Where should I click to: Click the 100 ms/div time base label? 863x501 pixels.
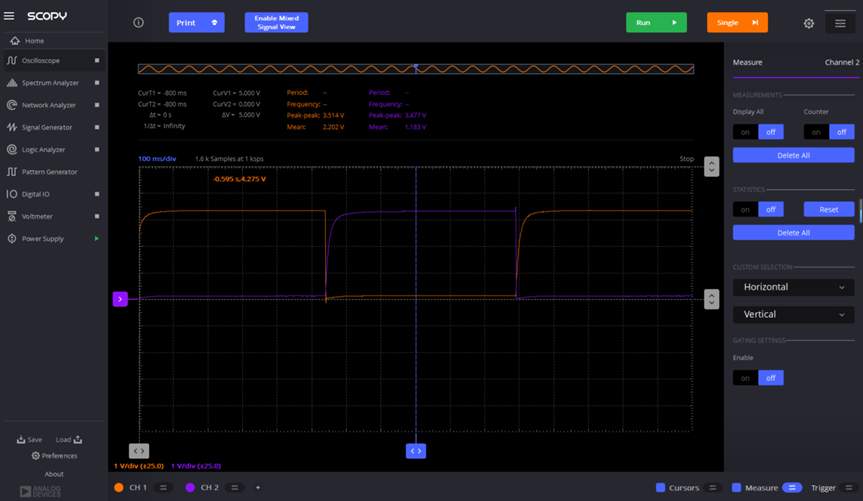(157, 159)
